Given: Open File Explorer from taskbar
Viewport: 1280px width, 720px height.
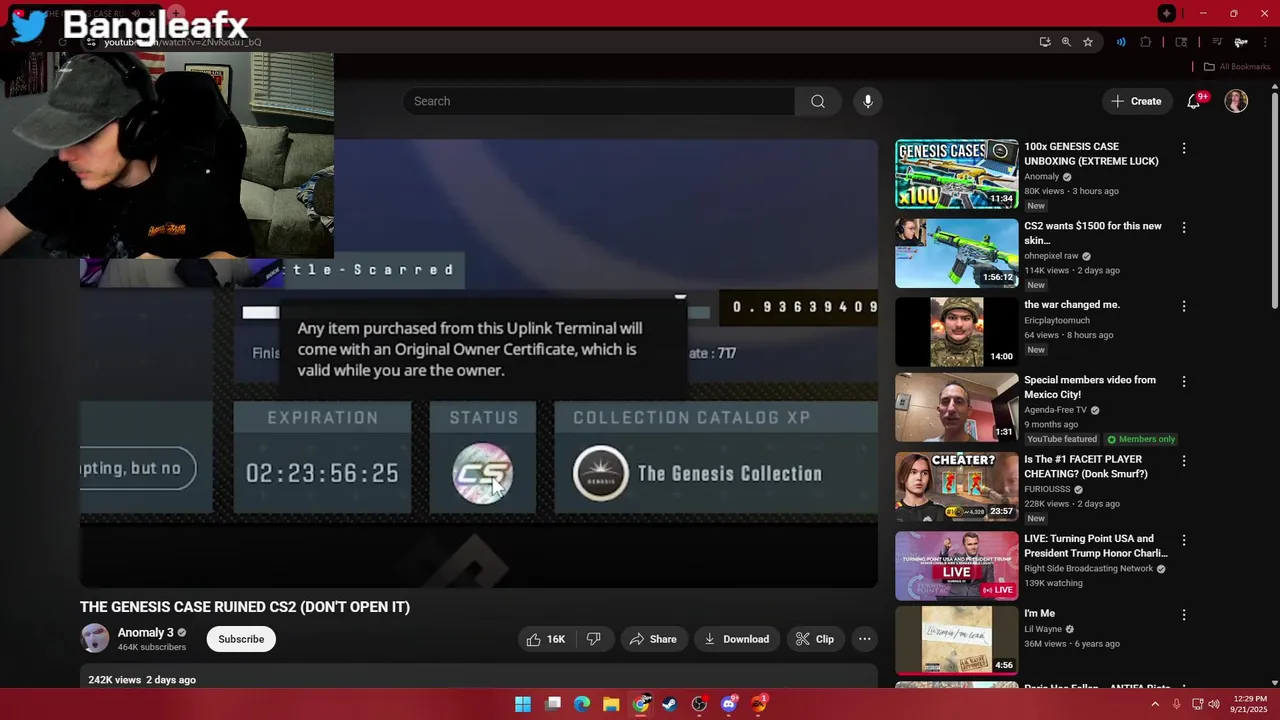Looking at the screenshot, I should (x=611, y=704).
